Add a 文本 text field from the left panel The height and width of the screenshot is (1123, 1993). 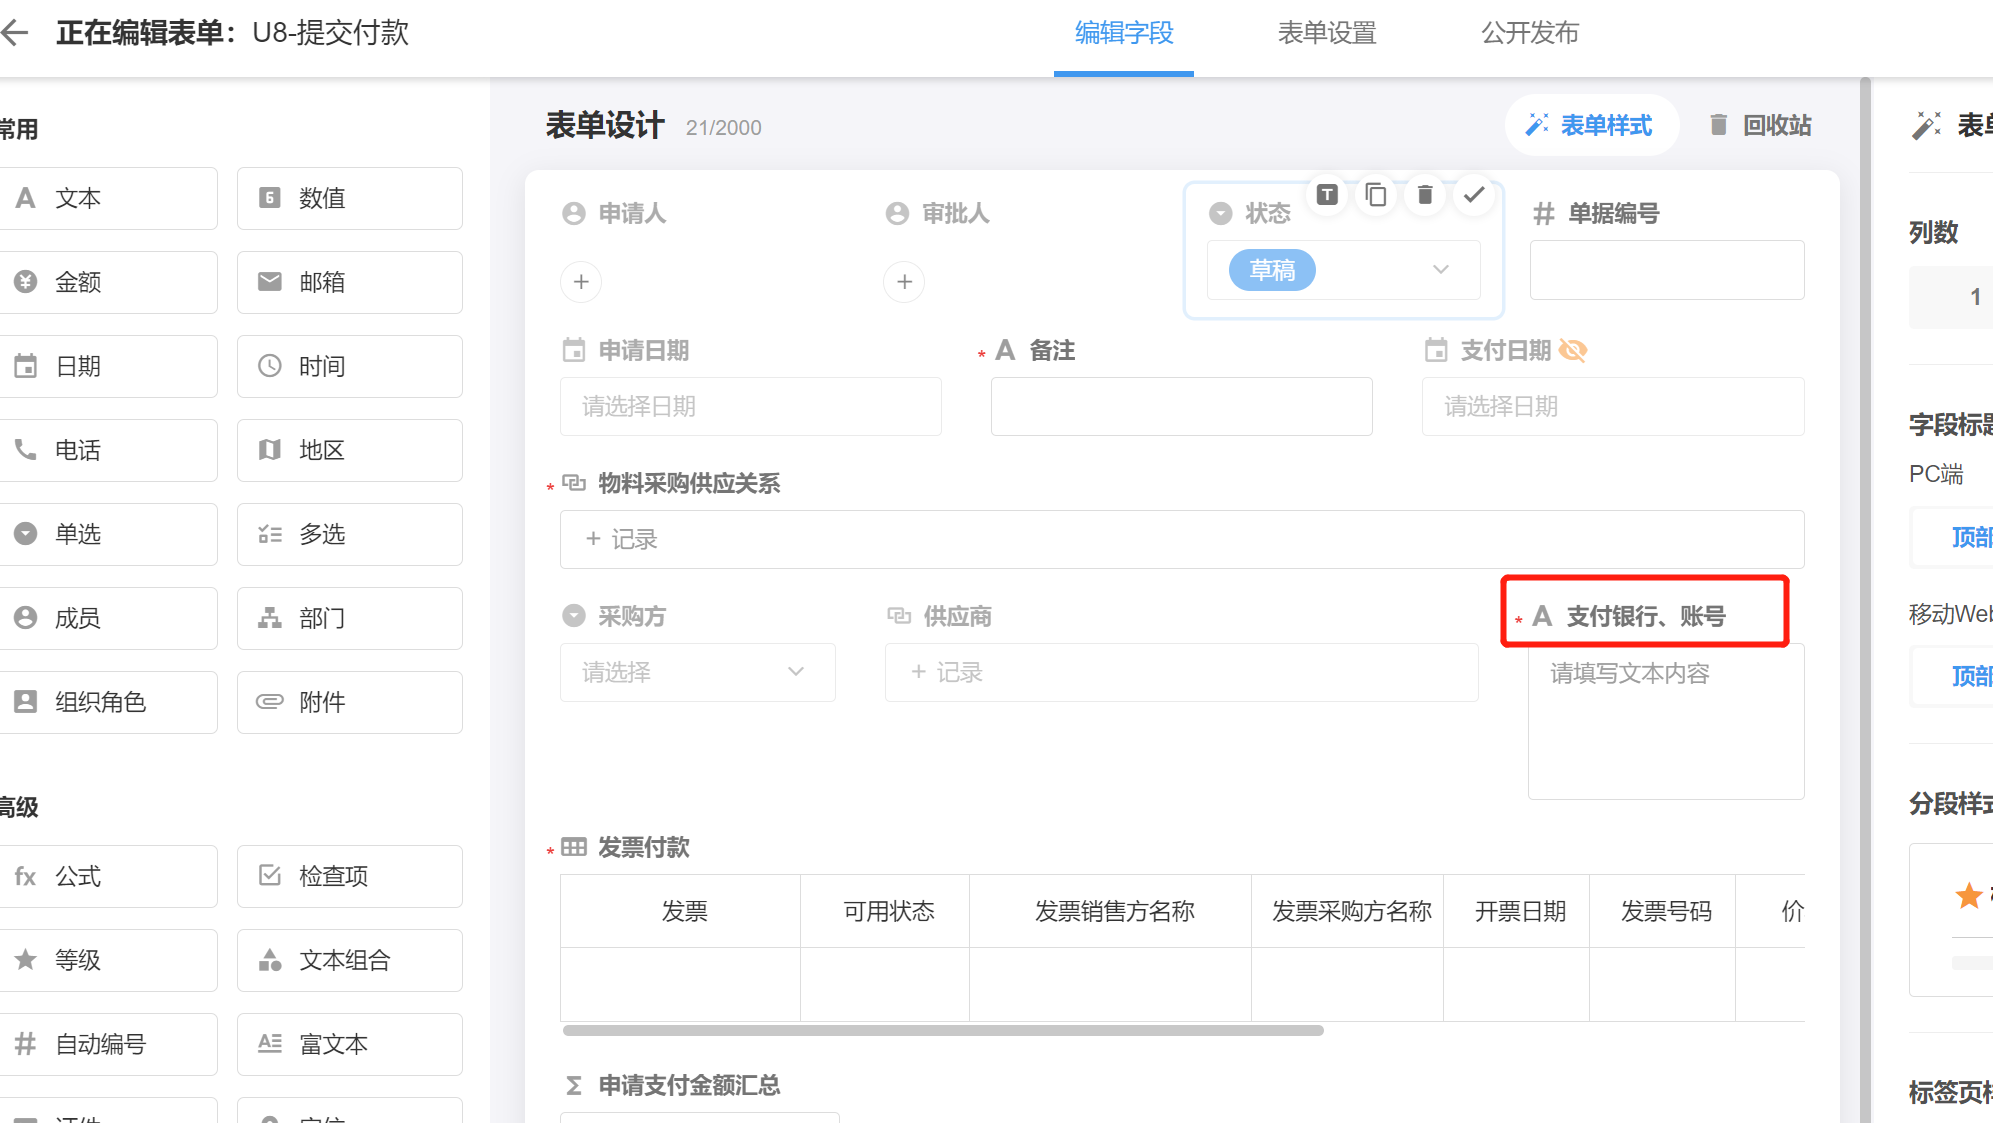click(110, 198)
